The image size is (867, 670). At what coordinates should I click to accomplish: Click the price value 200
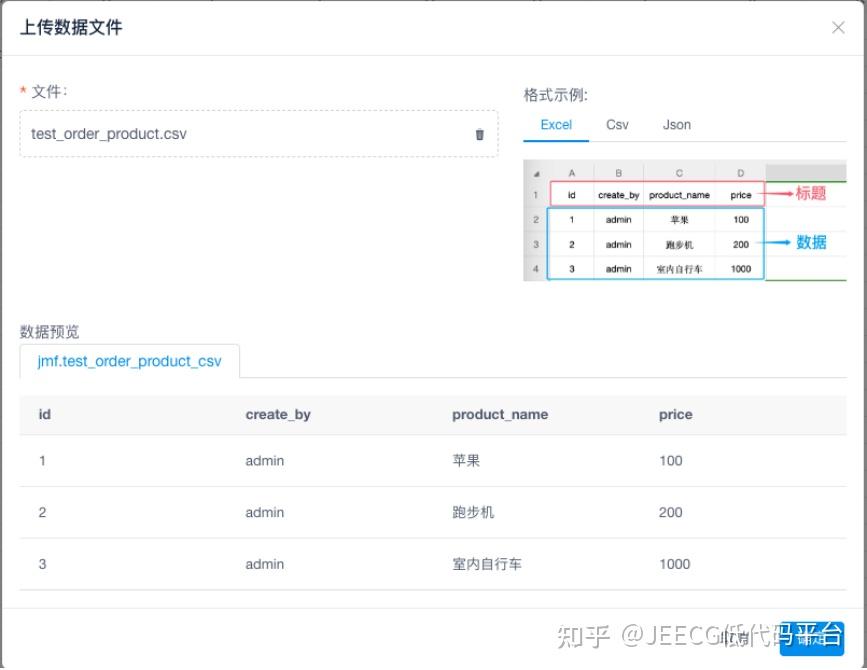670,512
